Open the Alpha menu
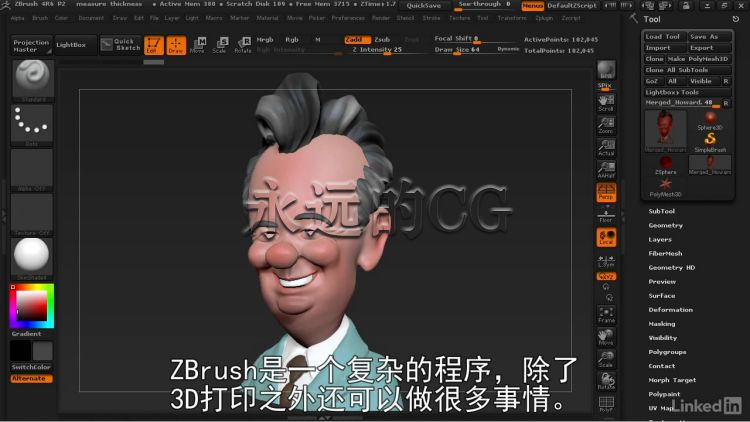The height and width of the screenshot is (422, 750). click(18, 18)
